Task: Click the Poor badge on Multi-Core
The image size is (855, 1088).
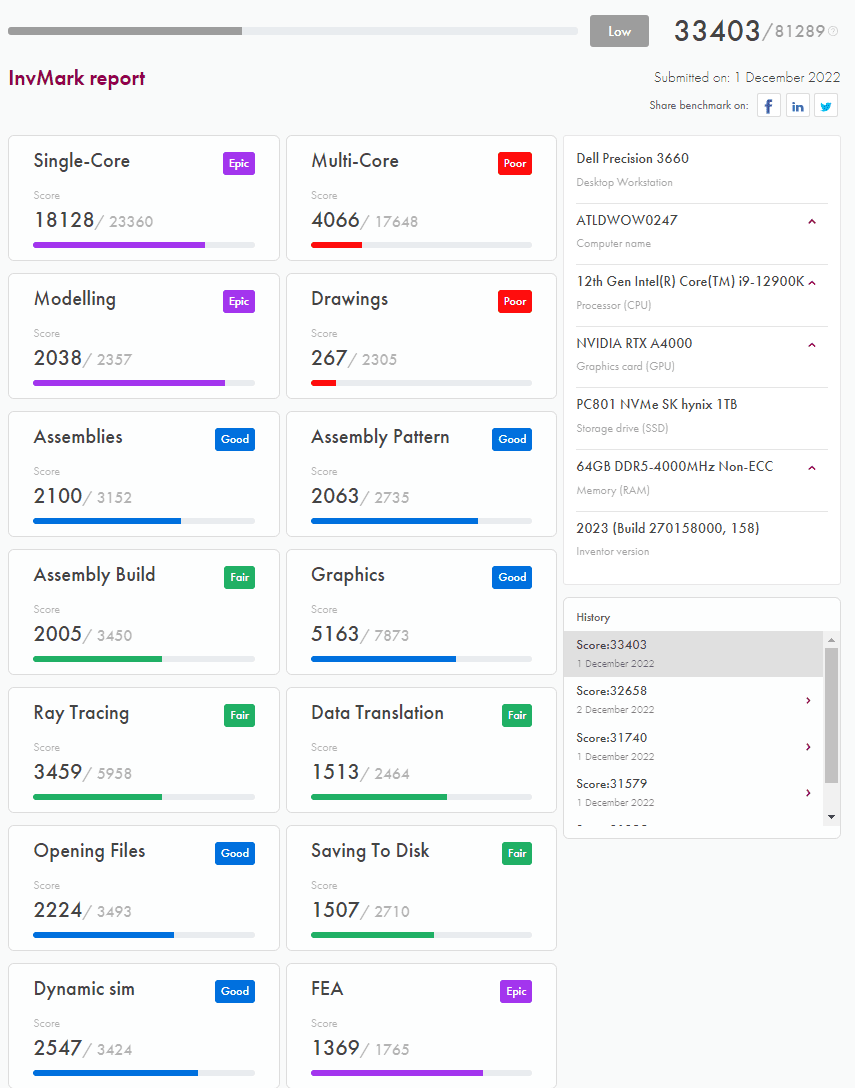Action: pyautogui.click(x=515, y=163)
